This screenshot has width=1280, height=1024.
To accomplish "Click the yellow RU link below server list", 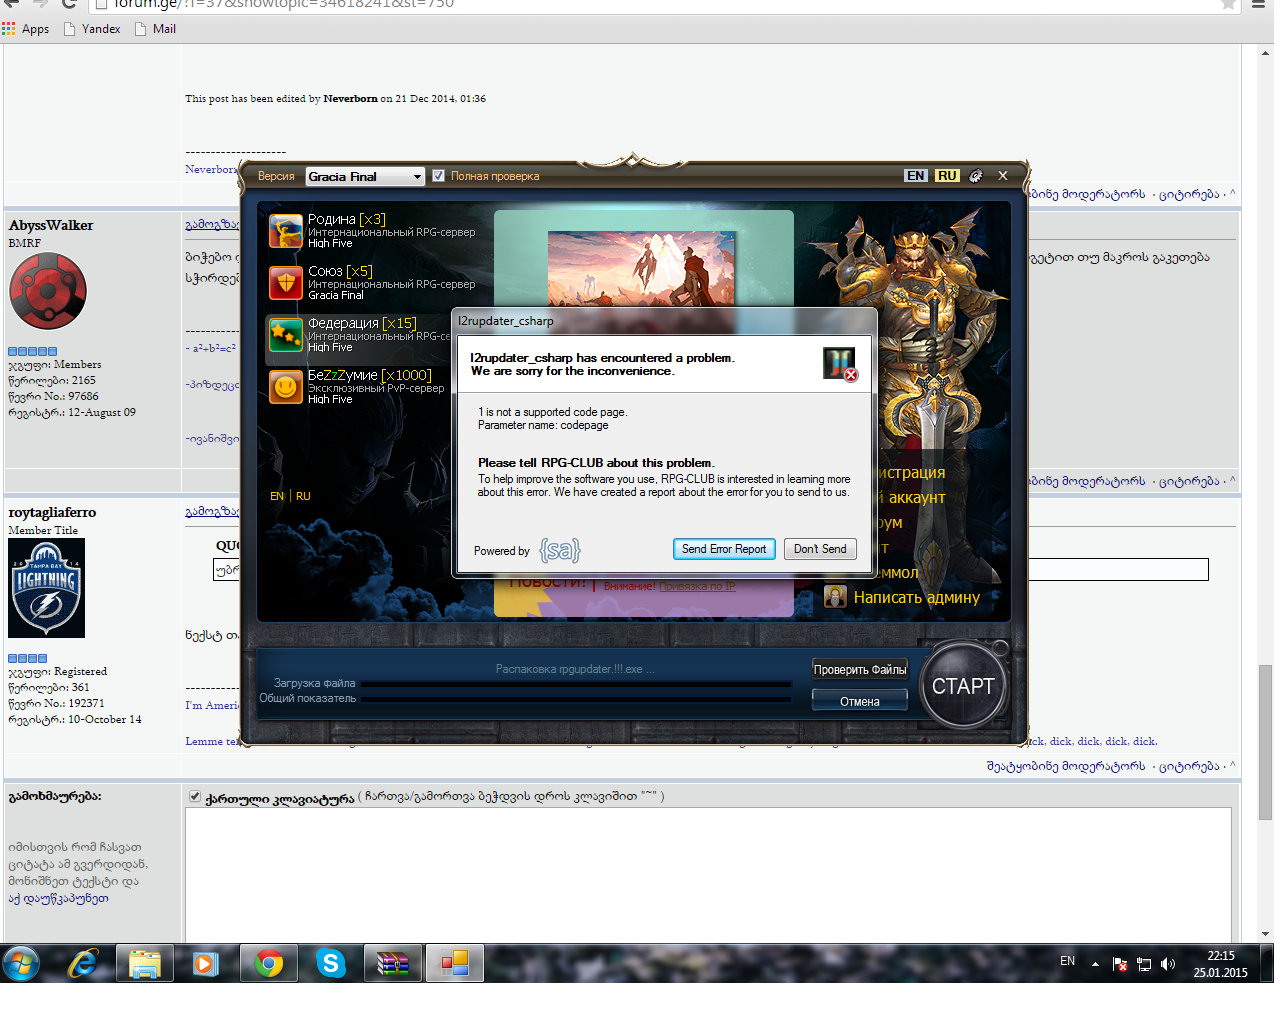I will point(303,496).
